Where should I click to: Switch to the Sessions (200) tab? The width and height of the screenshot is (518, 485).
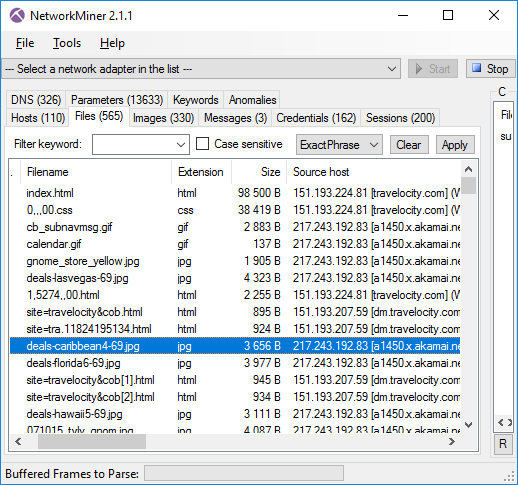point(400,118)
